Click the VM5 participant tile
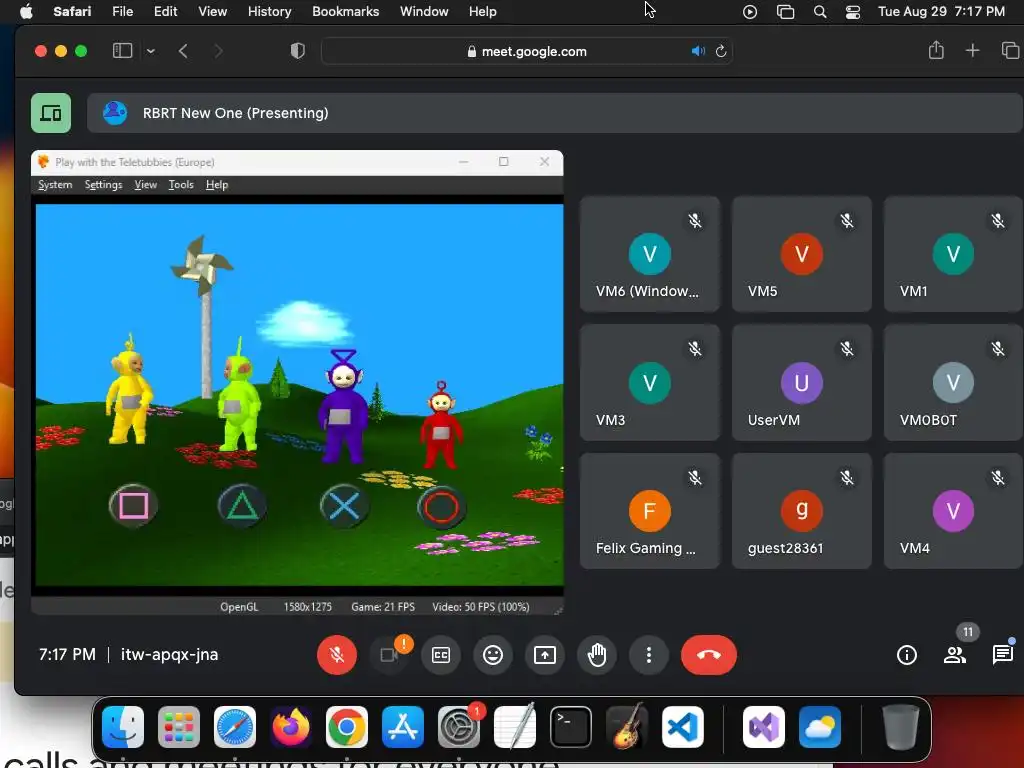 [x=802, y=254]
